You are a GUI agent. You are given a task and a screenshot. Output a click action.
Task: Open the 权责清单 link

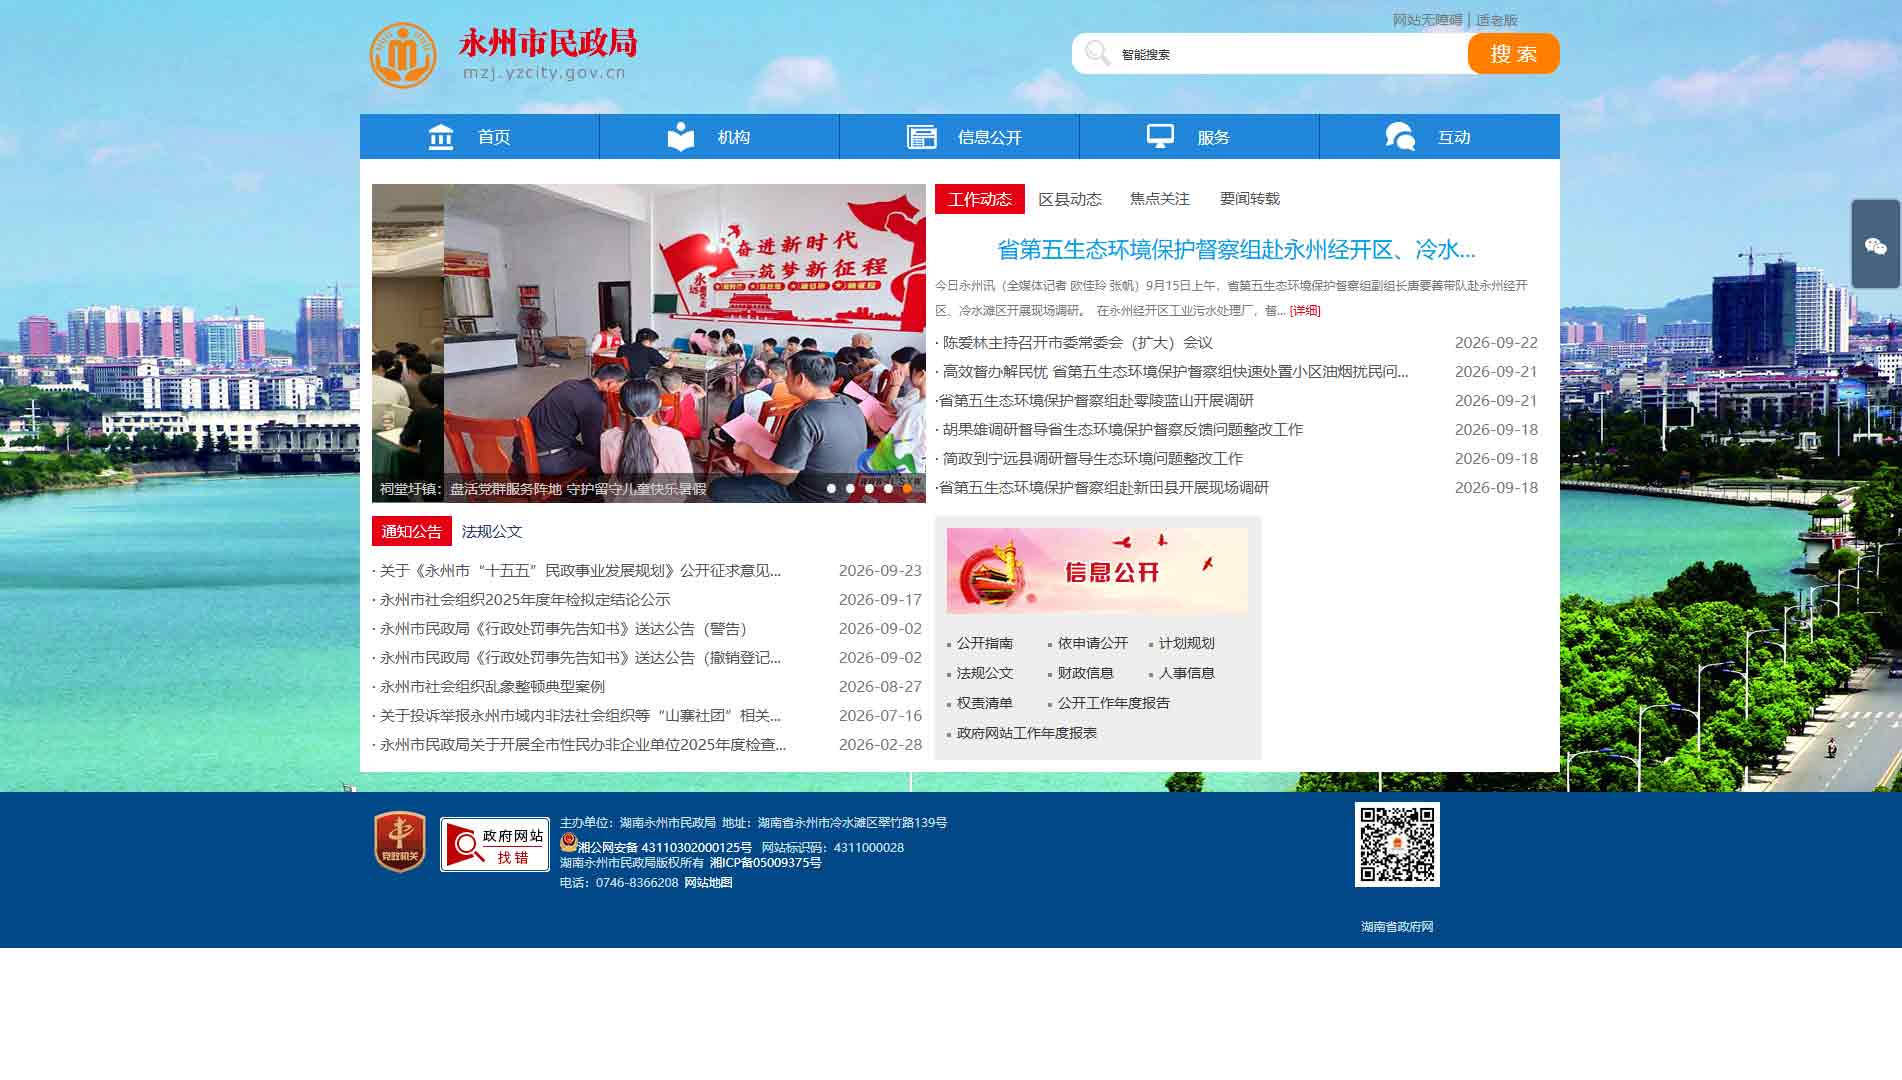tap(985, 703)
